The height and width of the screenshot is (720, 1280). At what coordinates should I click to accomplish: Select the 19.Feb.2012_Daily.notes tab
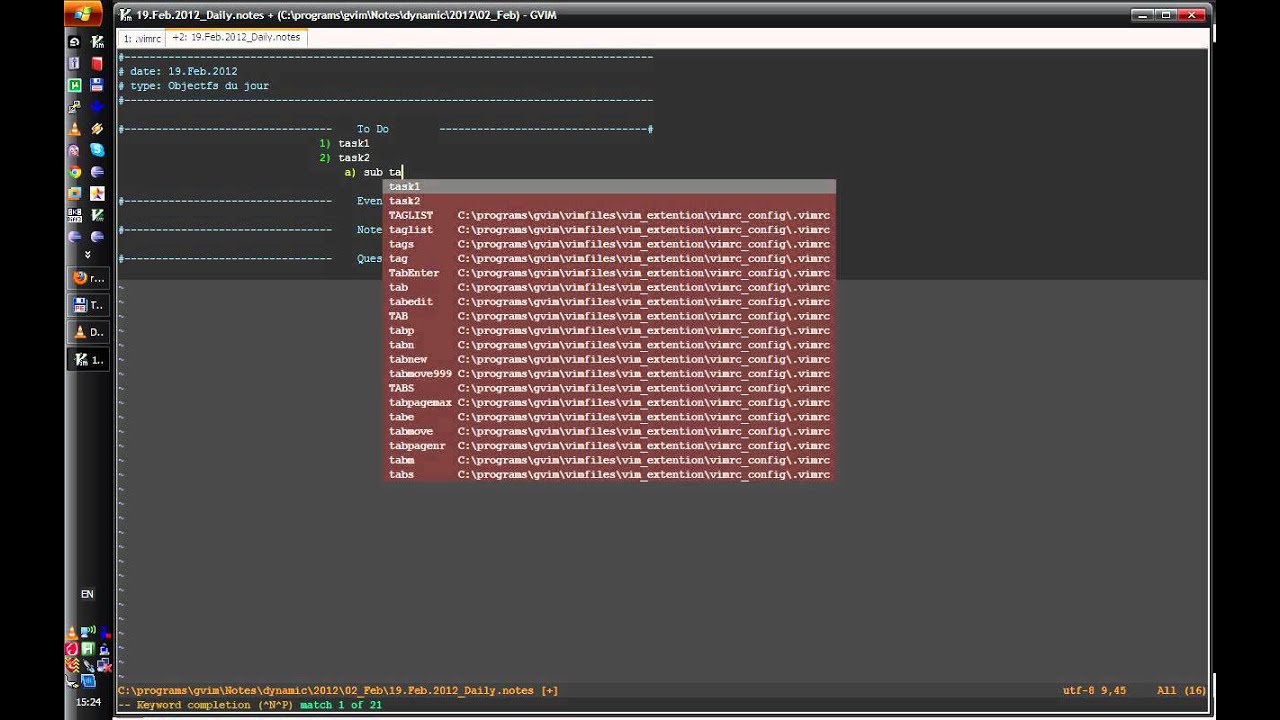click(236, 37)
